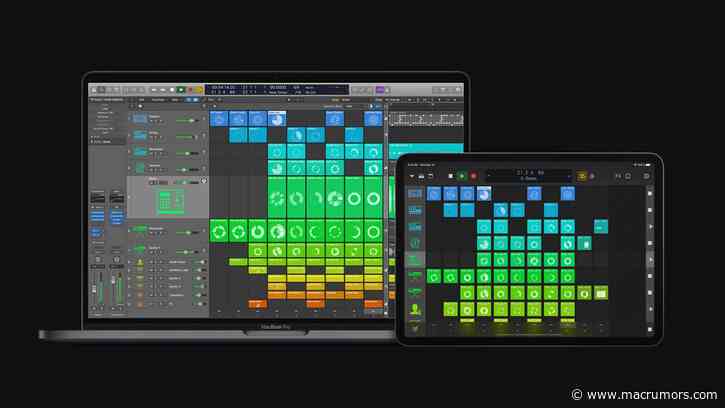Trigger the last teal cell in iPad third row
This screenshot has width=725, height=408.
(x=601, y=227)
